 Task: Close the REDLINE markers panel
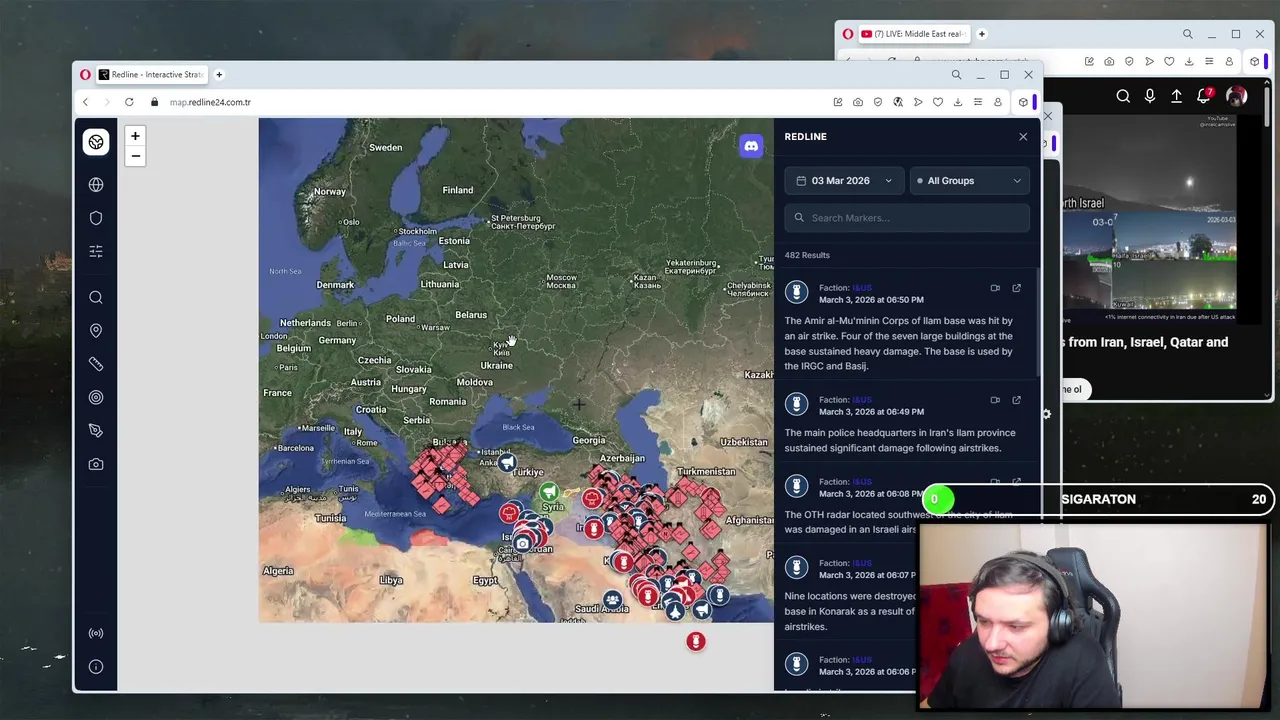pyautogui.click(x=1023, y=137)
